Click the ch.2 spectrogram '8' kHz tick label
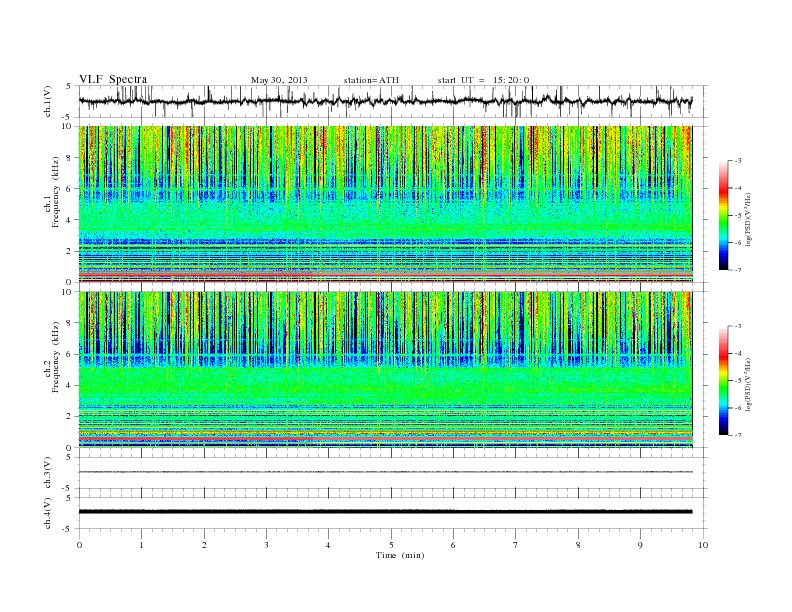 (x=68, y=323)
